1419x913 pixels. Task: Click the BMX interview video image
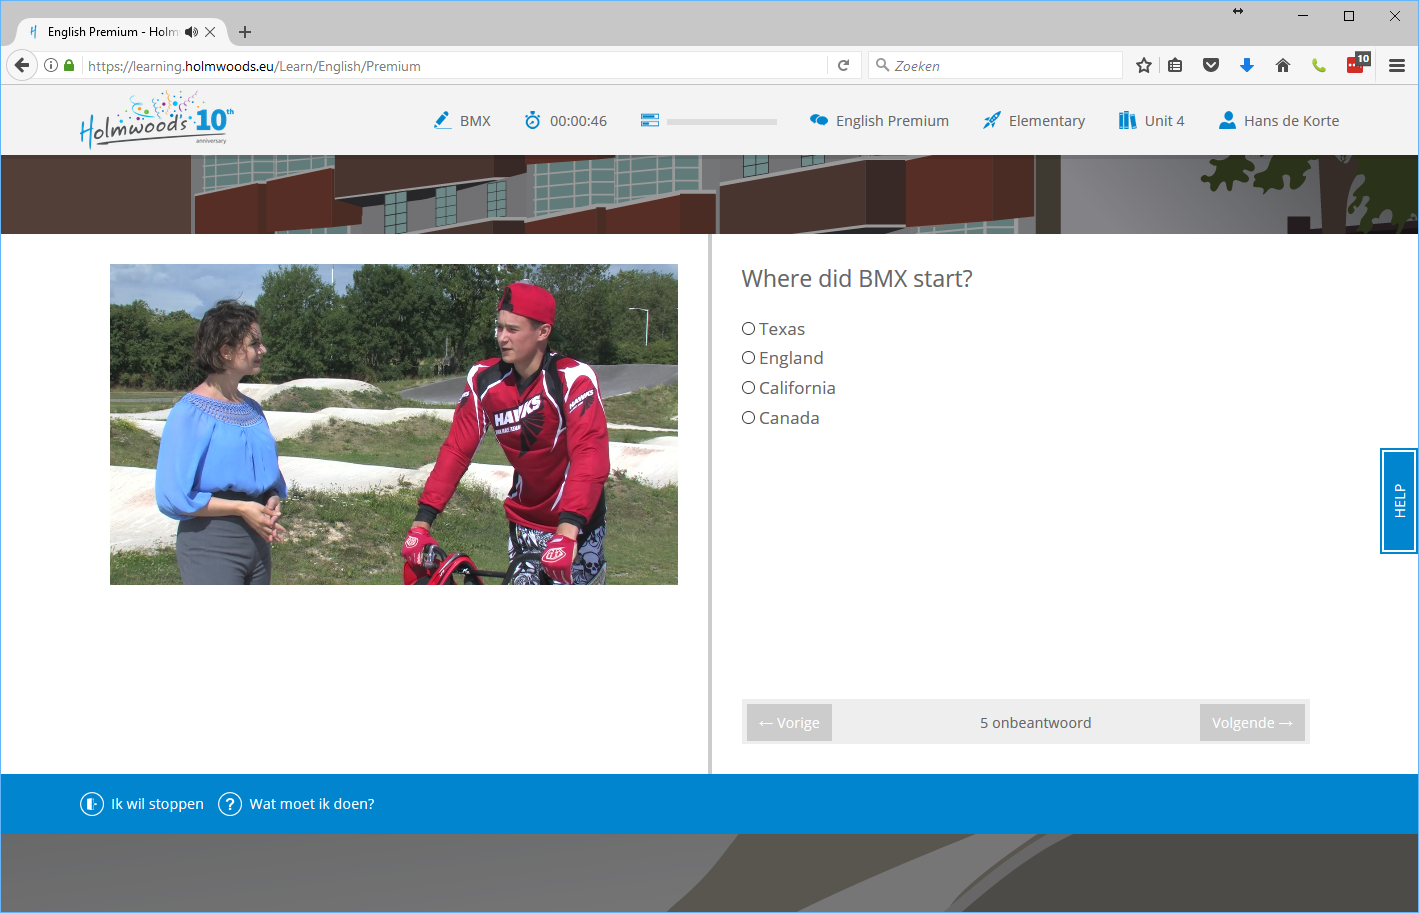coord(394,424)
